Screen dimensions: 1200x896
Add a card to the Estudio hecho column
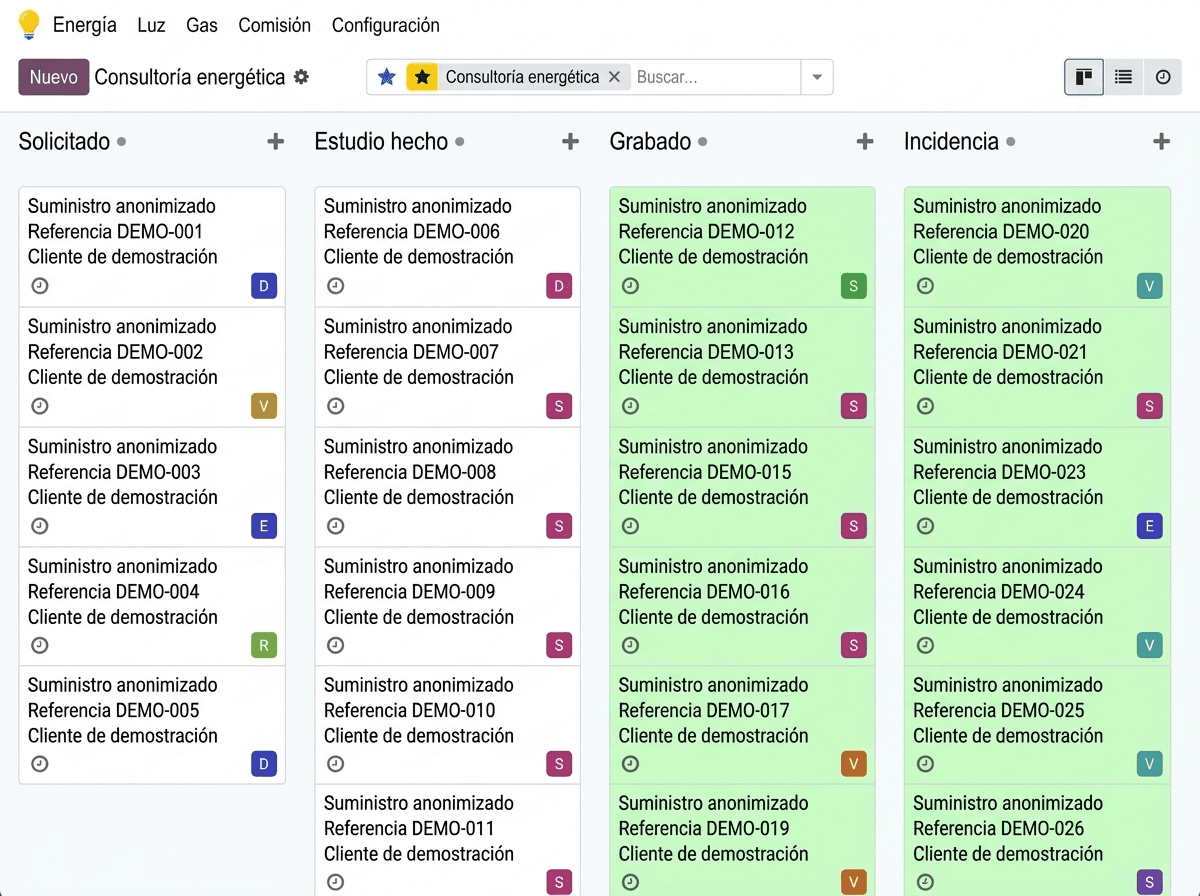point(570,142)
